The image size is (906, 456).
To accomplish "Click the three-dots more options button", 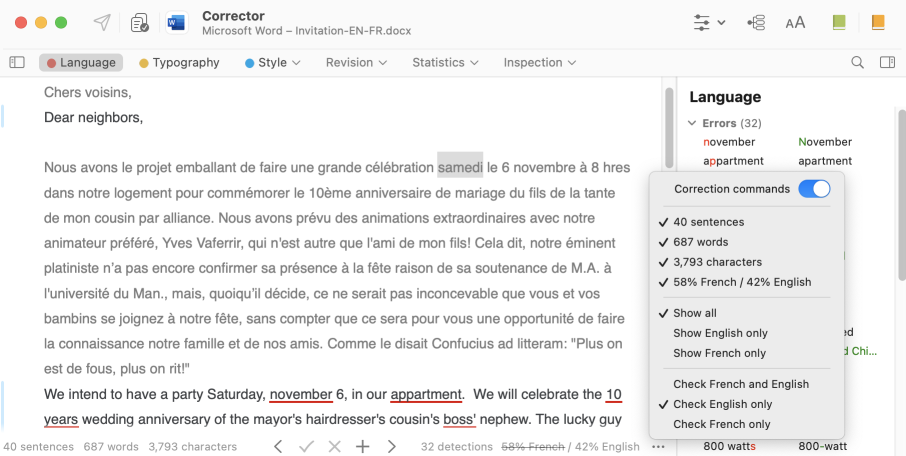I will pyautogui.click(x=658, y=446).
